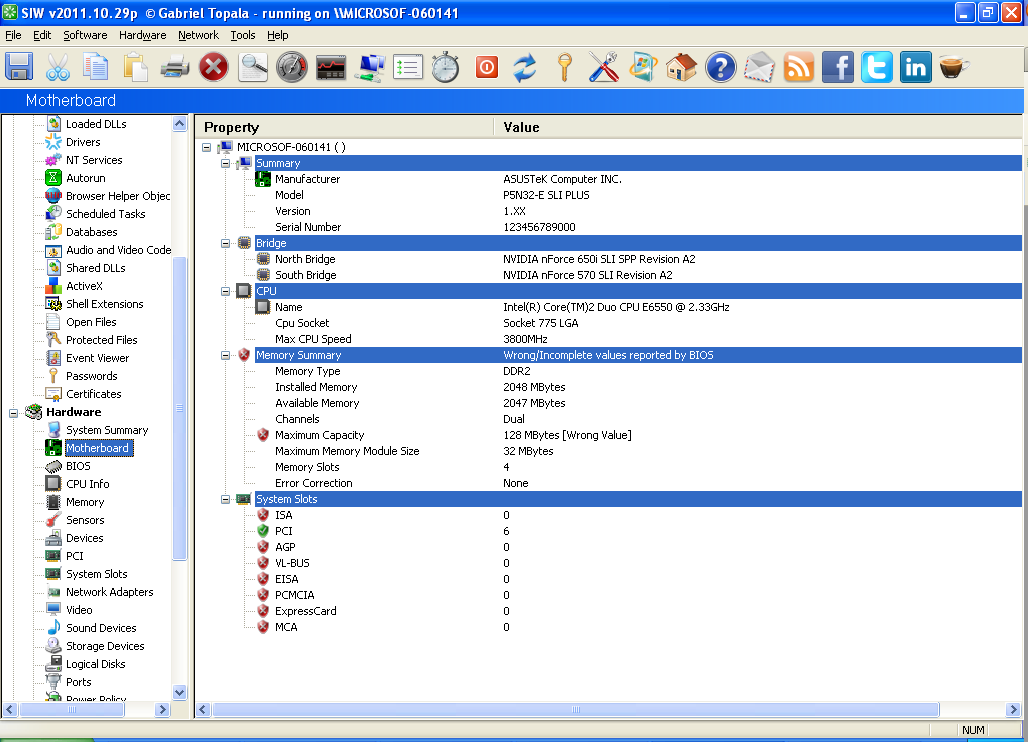
Task: Open the Edit menu
Action: [x=42, y=35]
